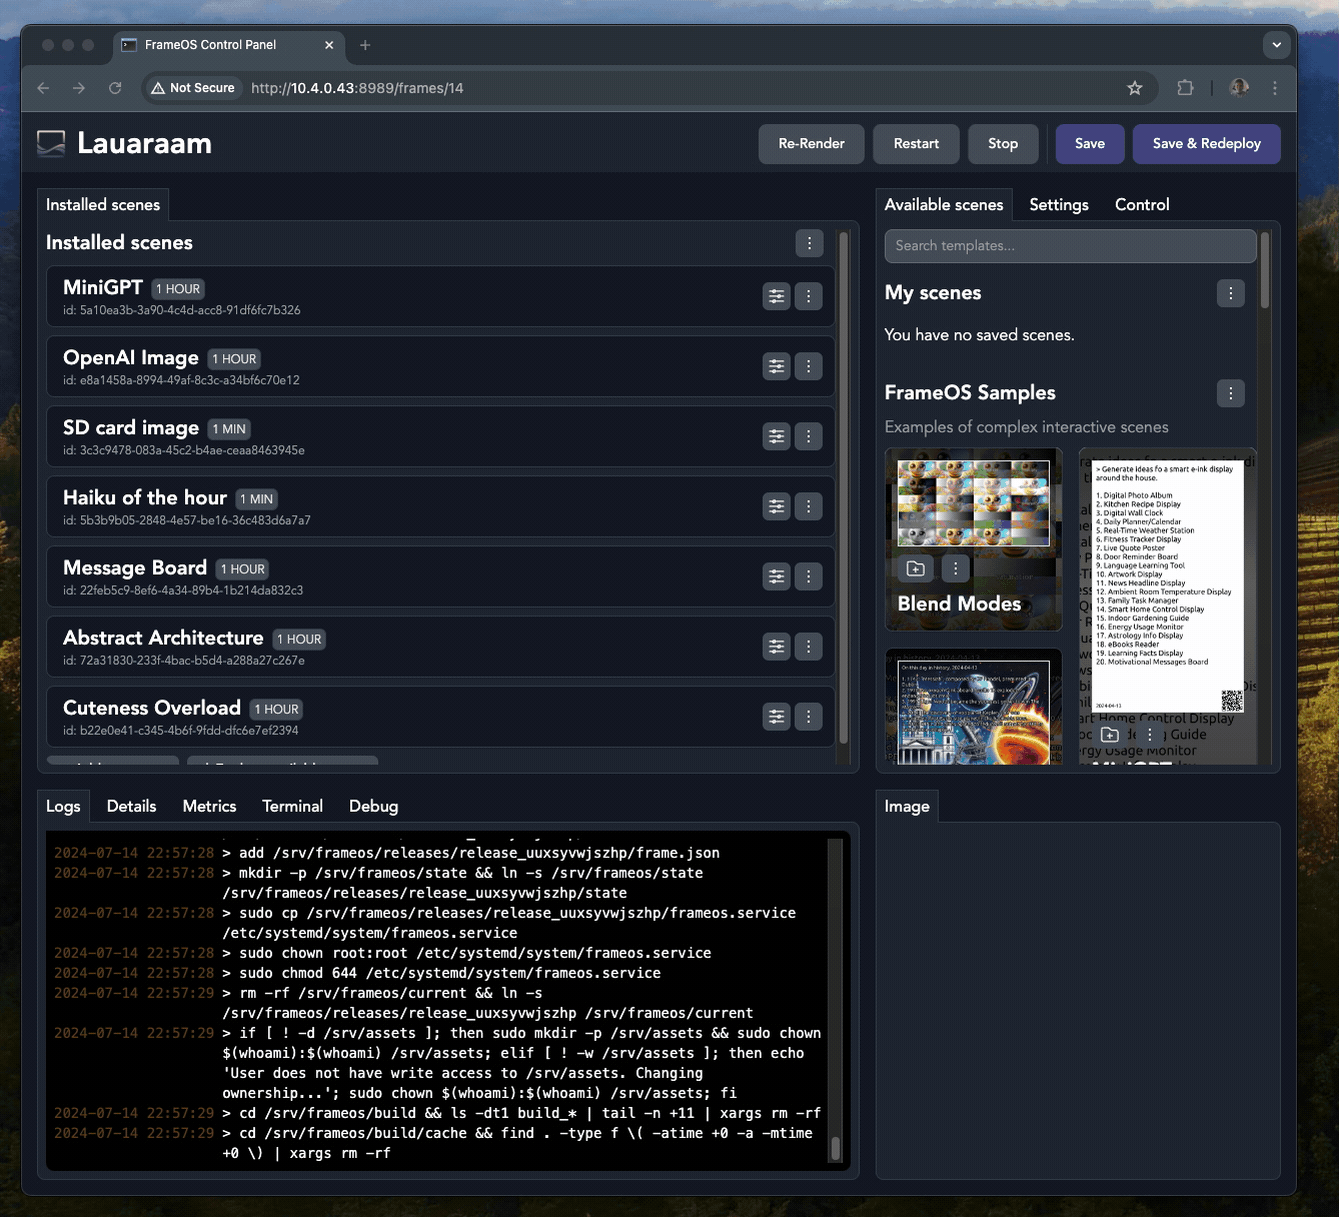This screenshot has width=1339, height=1217.
Task: Open settings sliders icon for MiniGPT scene
Action: 776,296
